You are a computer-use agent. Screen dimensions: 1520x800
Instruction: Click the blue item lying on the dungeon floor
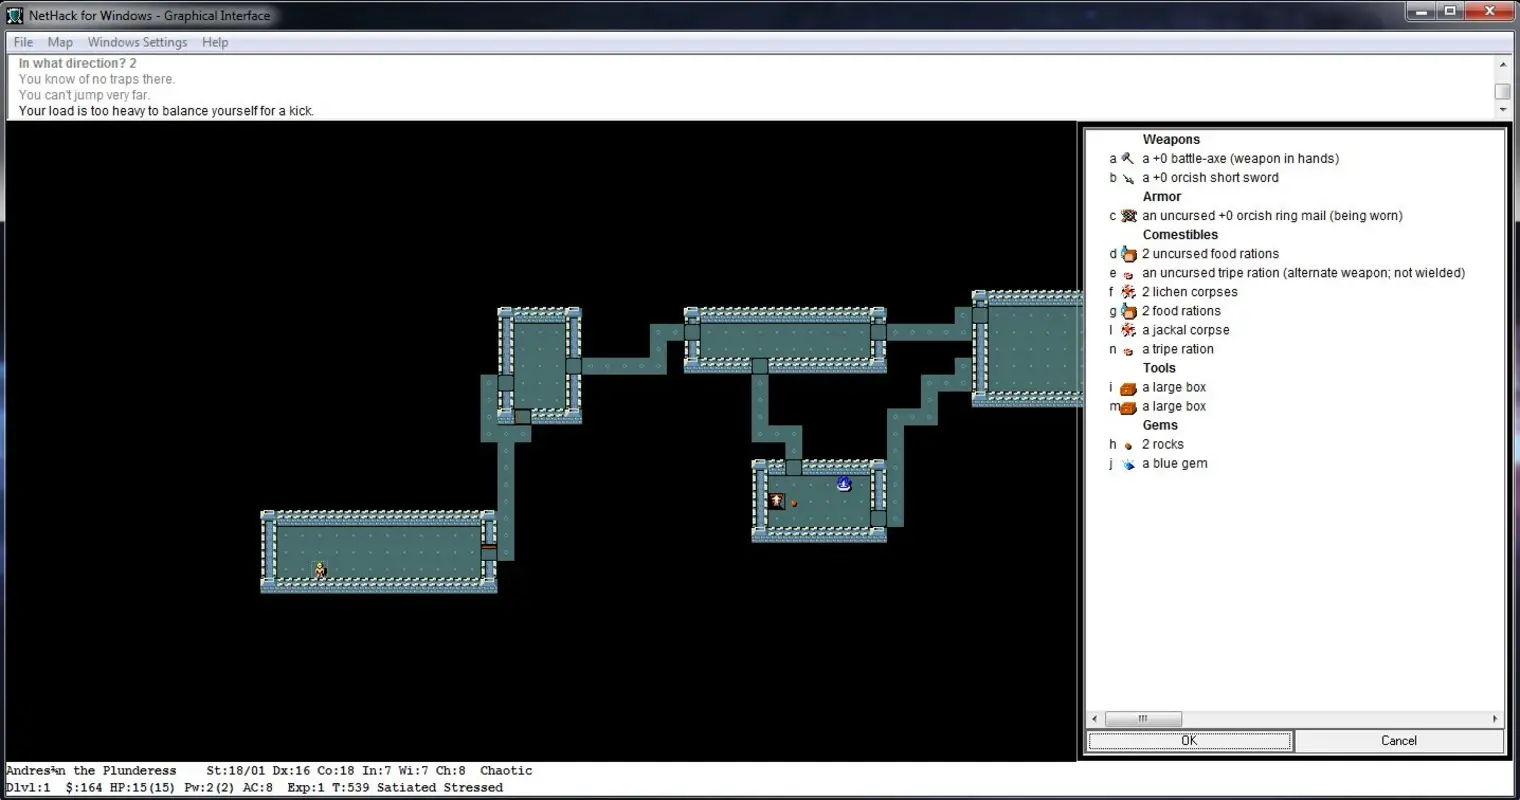click(843, 483)
